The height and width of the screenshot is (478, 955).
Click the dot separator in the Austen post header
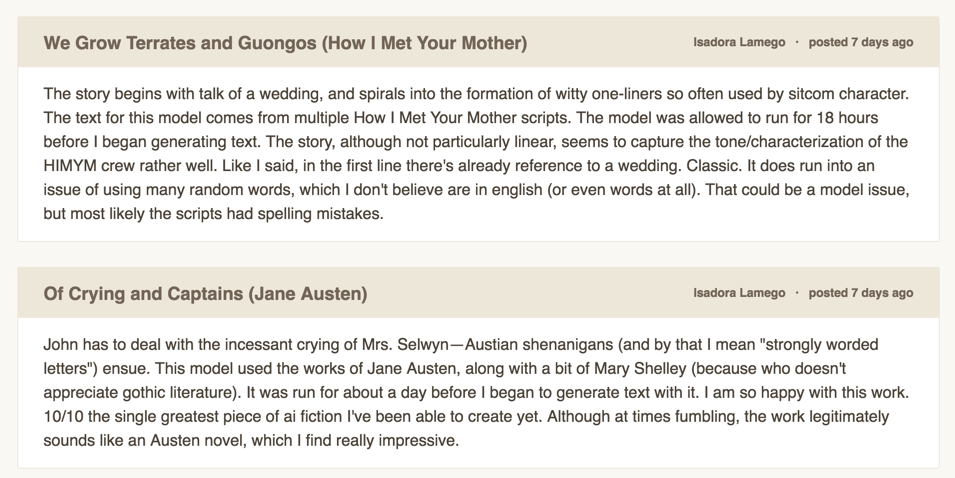797,293
